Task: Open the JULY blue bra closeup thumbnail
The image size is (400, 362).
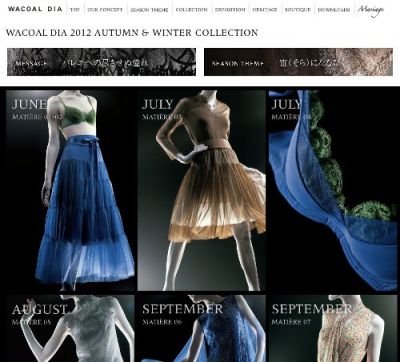Action: click(333, 190)
